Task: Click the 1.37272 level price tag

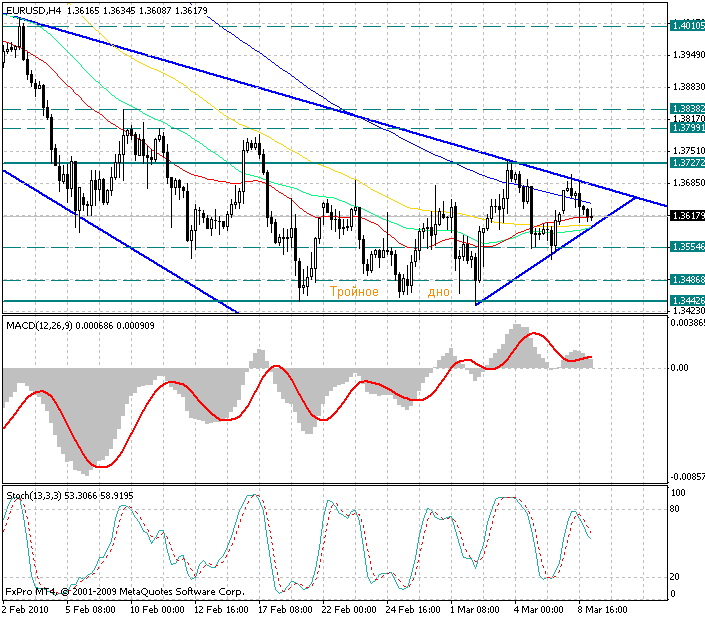Action: (687, 163)
